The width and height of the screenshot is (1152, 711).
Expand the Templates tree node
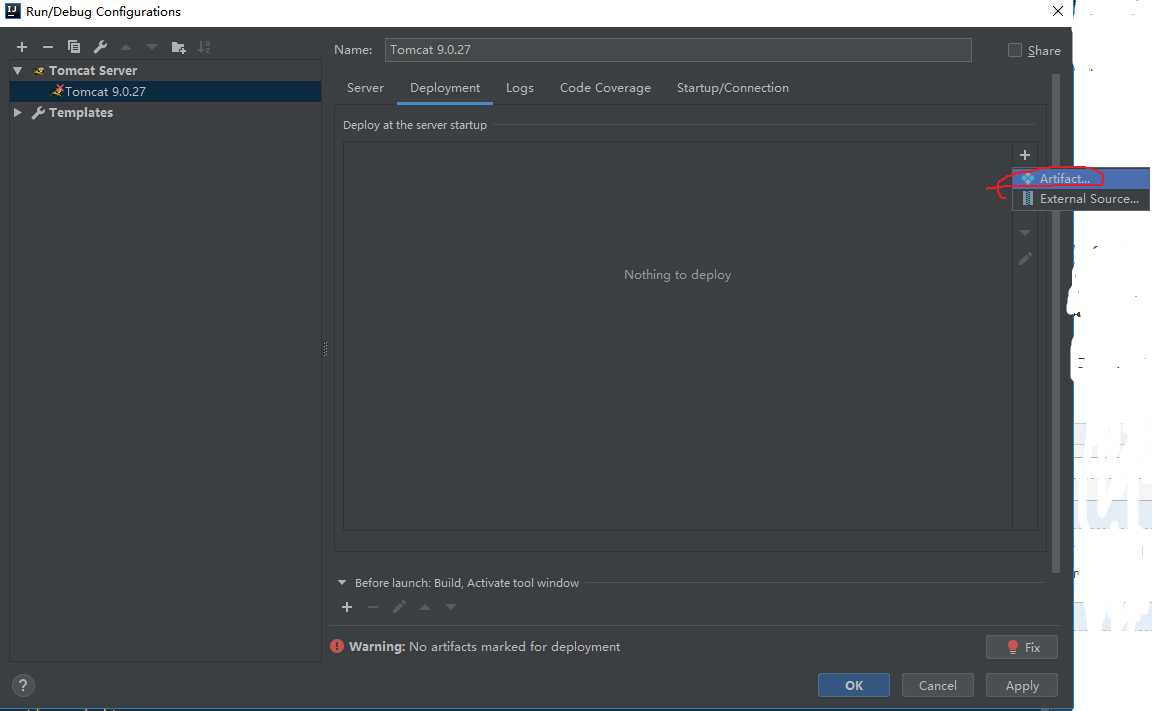click(18, 112)
